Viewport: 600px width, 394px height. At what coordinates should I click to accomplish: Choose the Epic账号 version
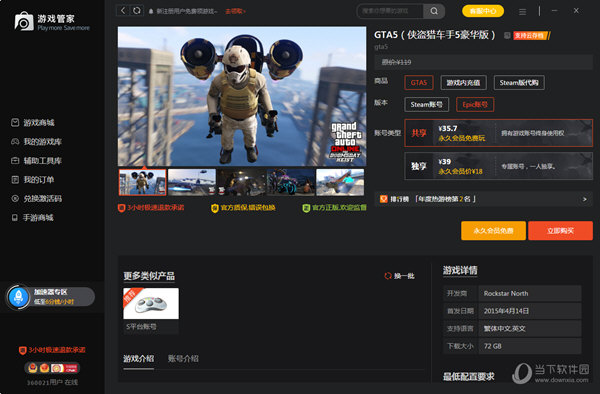475,104
